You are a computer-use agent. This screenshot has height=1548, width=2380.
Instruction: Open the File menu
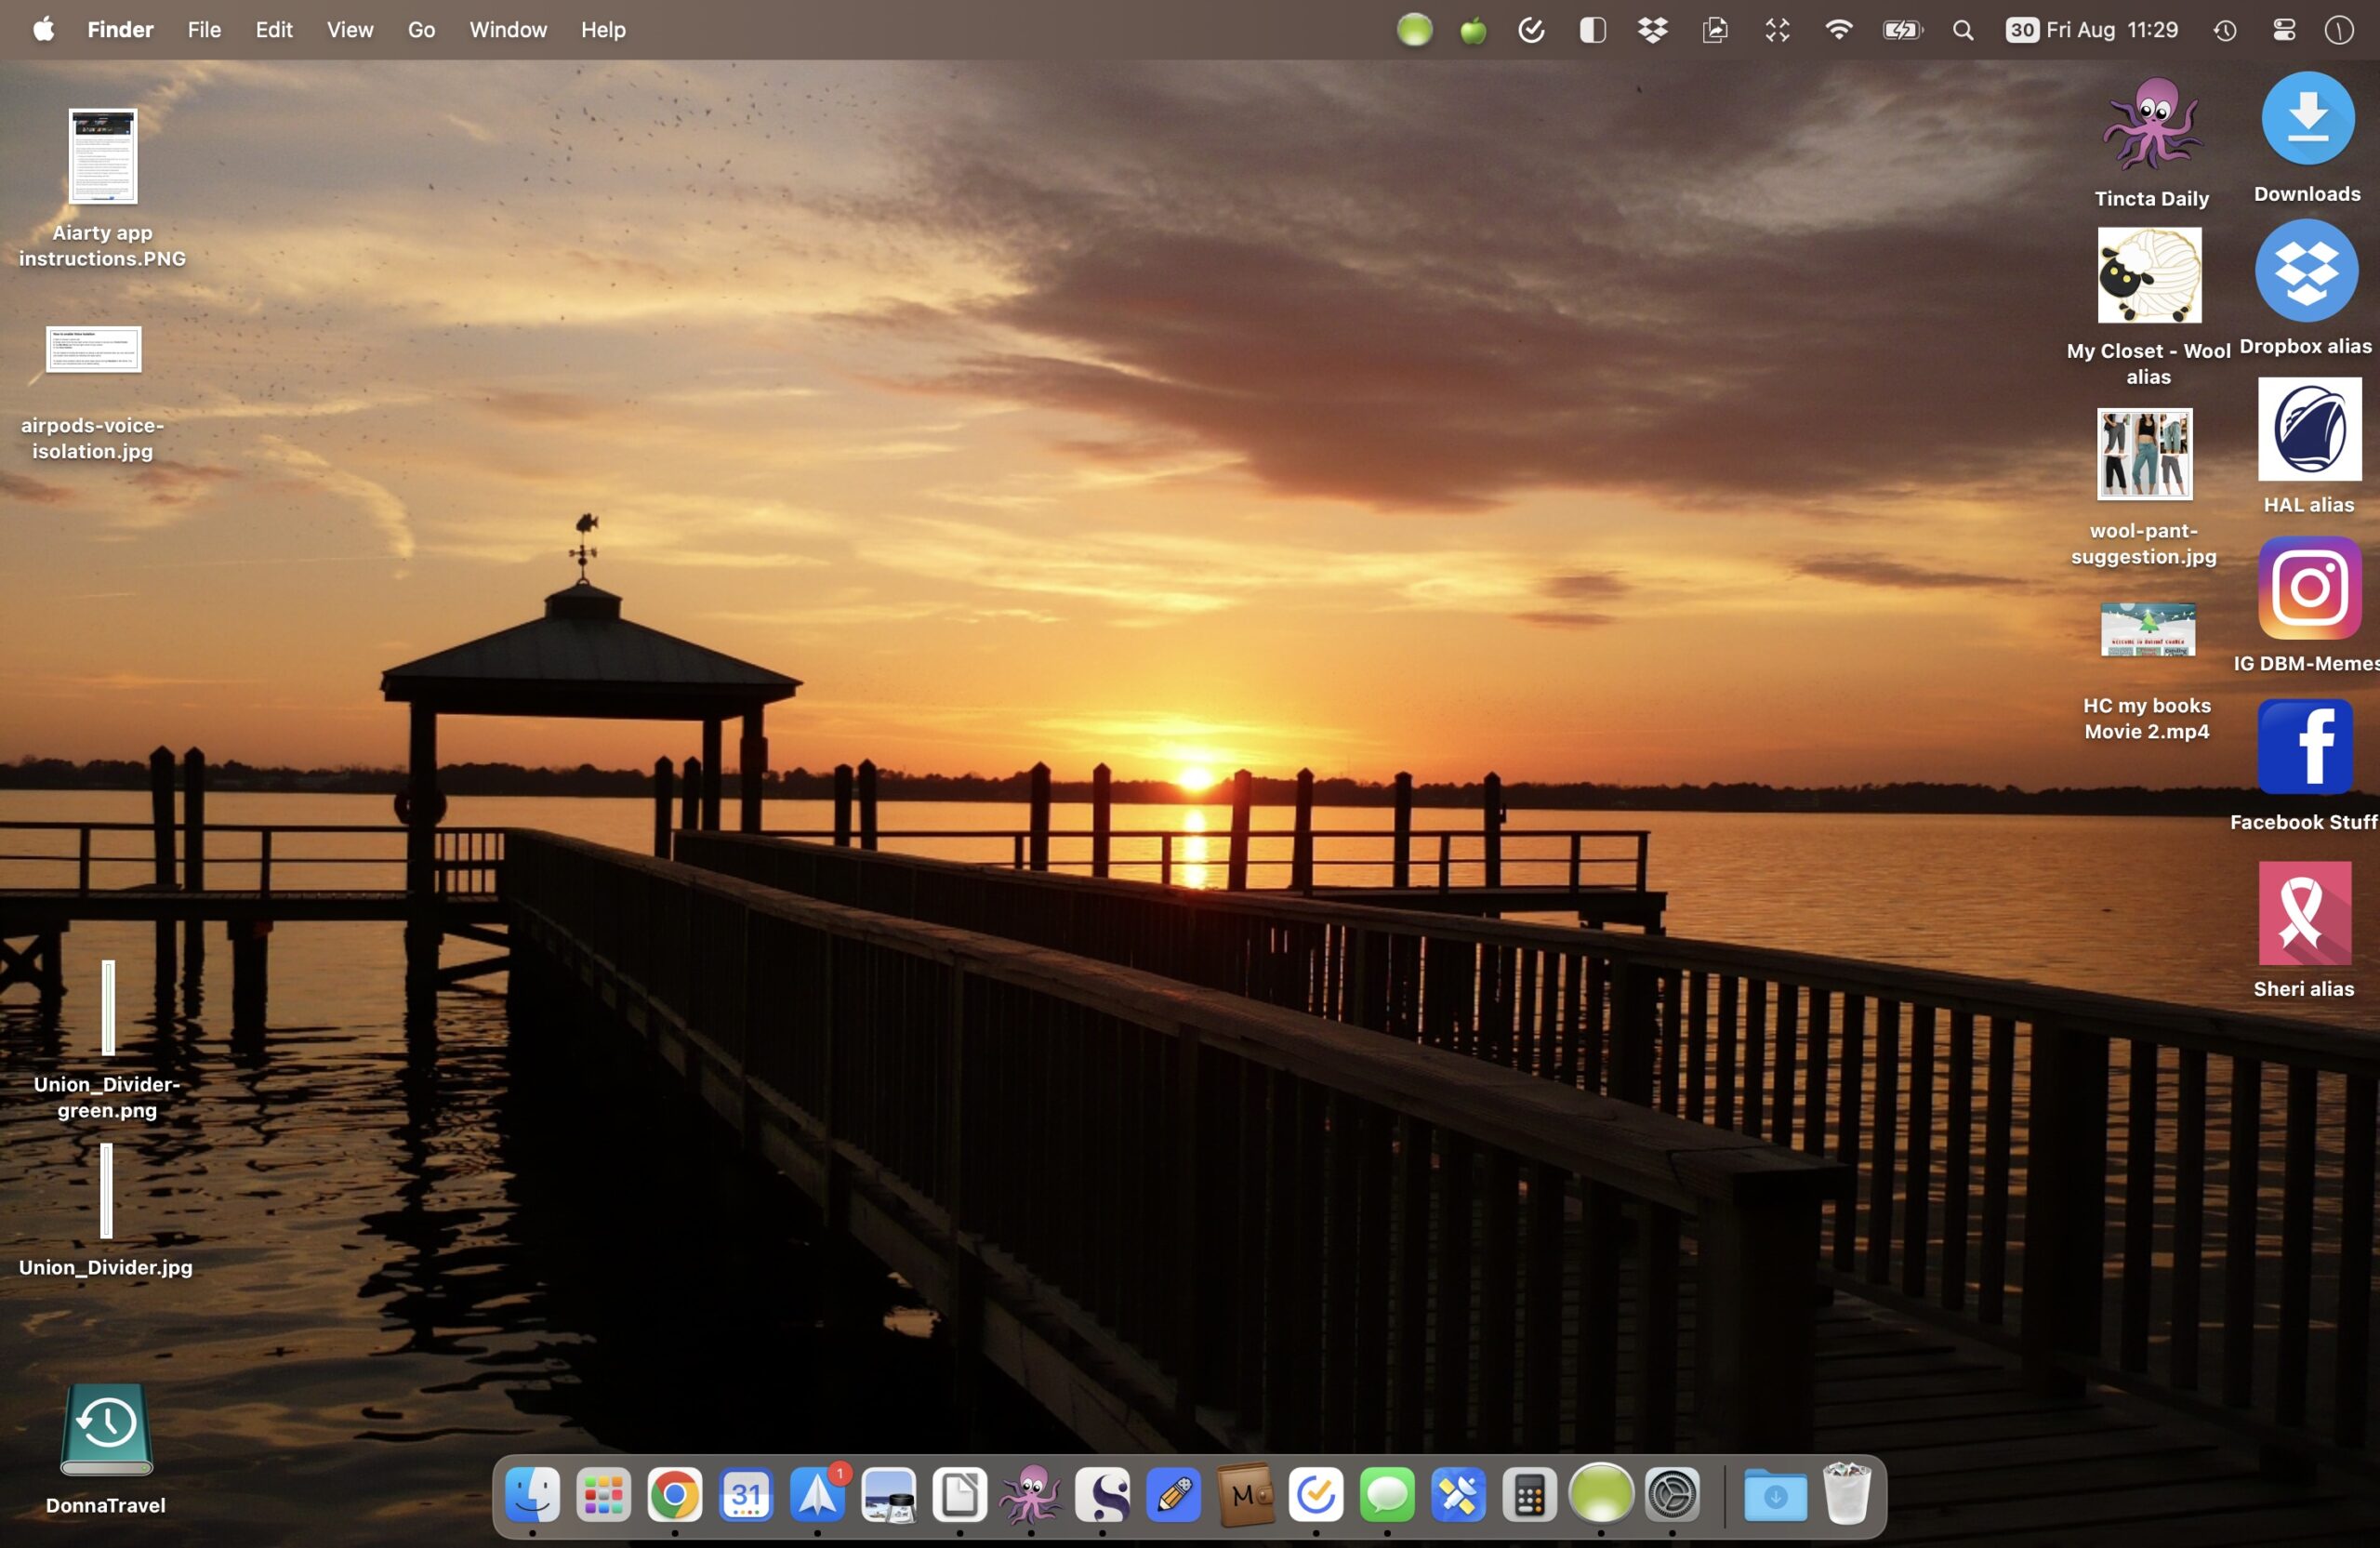(x=204, y=30)
